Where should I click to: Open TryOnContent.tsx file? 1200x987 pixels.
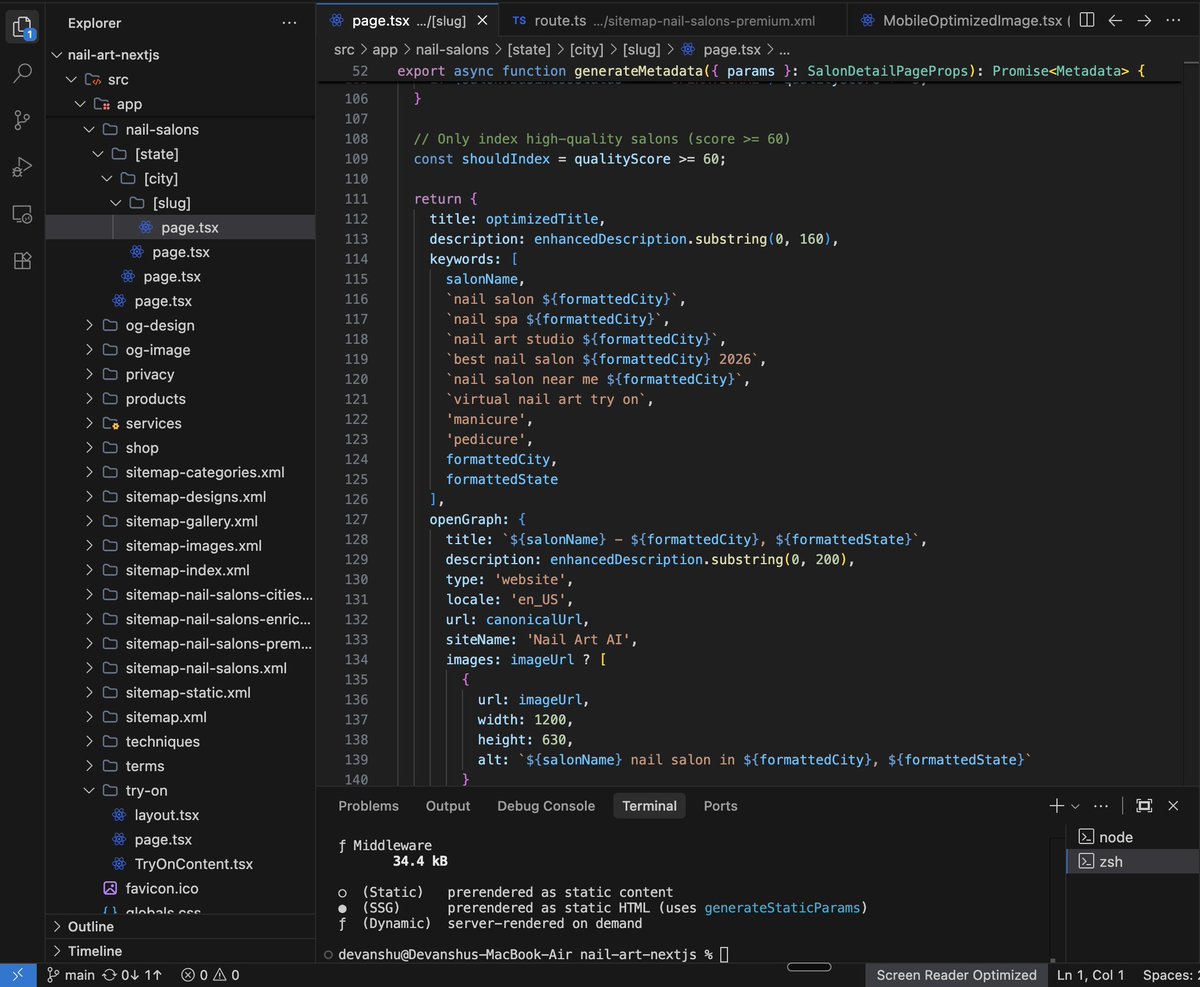(x=181, y=864)
